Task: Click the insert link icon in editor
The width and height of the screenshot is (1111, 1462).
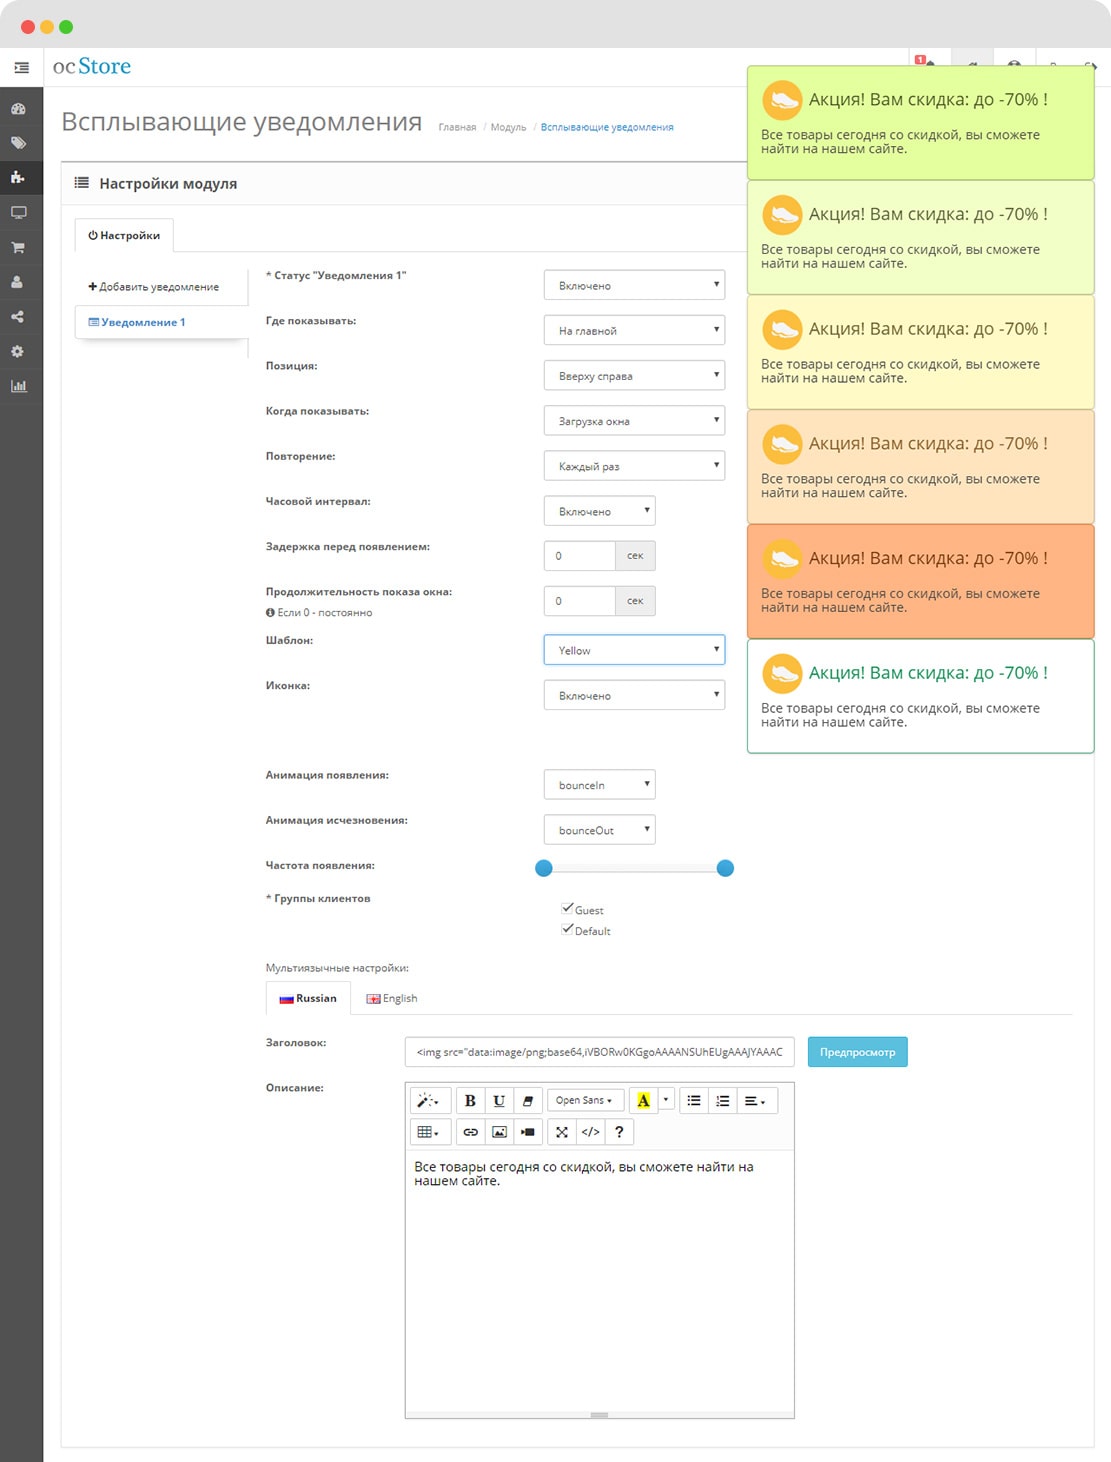Action: pos(470,1132)
